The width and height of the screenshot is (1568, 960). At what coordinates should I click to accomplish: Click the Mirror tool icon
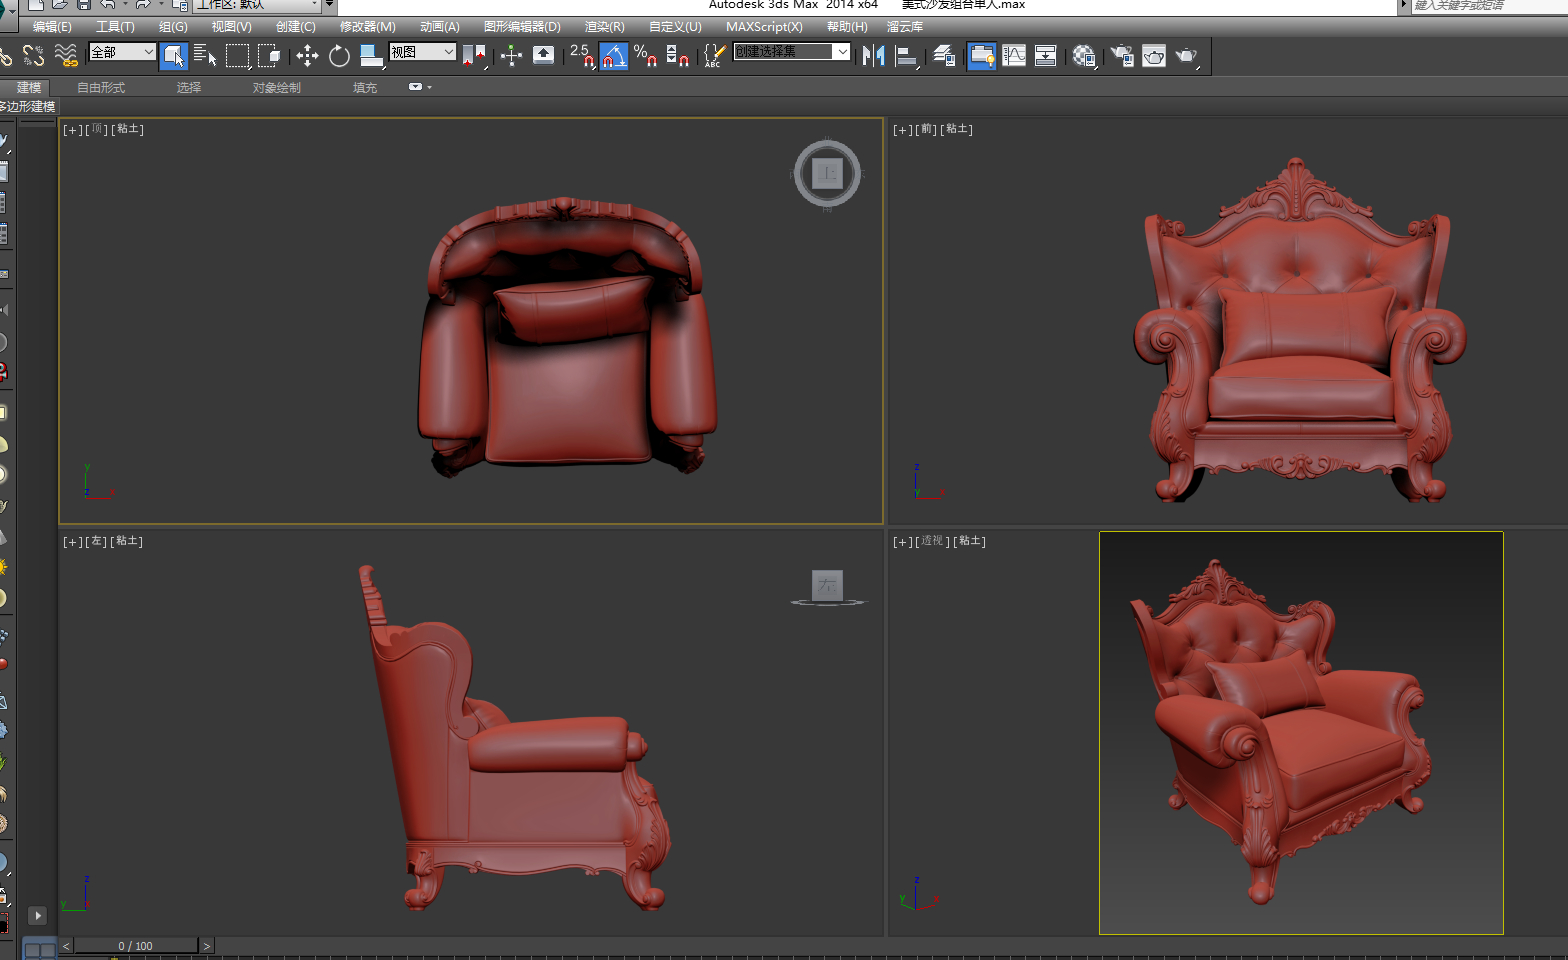(873, 56)
